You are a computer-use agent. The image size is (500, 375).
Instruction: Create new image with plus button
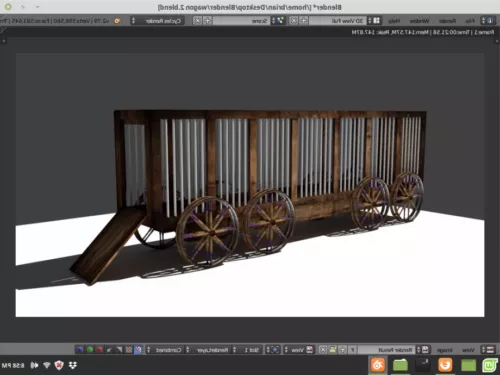click(x=342, y=350)
